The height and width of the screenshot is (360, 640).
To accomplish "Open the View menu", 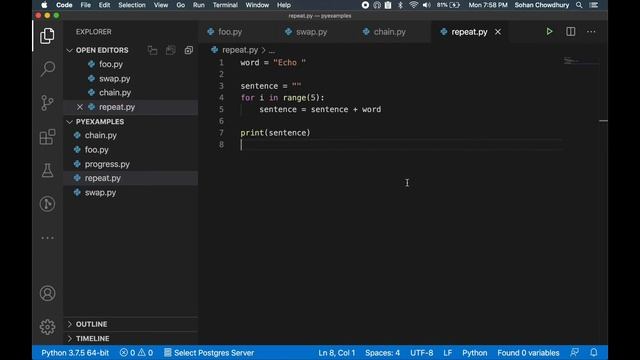I will pos(161,5).
